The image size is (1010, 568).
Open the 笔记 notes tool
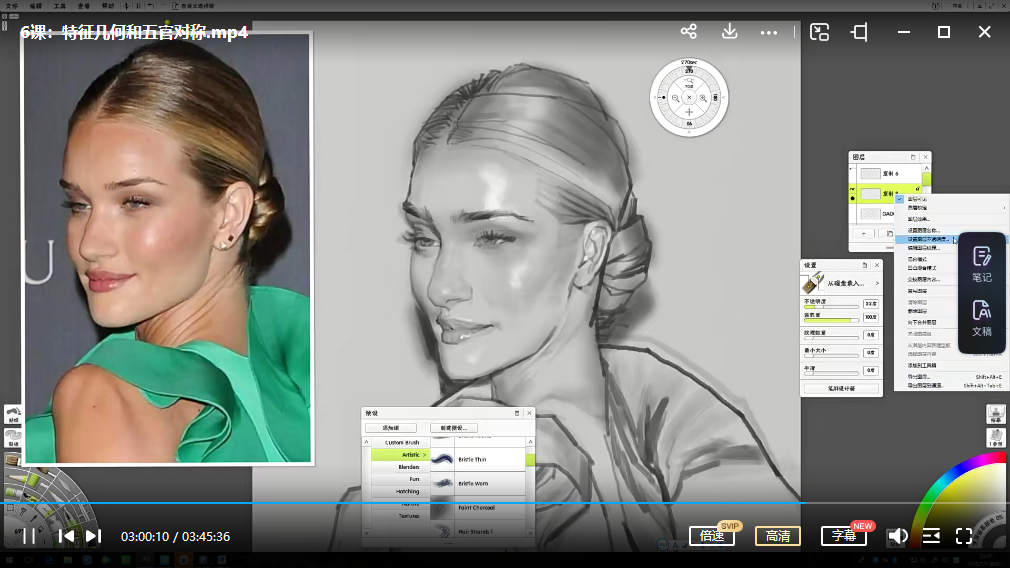(x=982, y=265)
